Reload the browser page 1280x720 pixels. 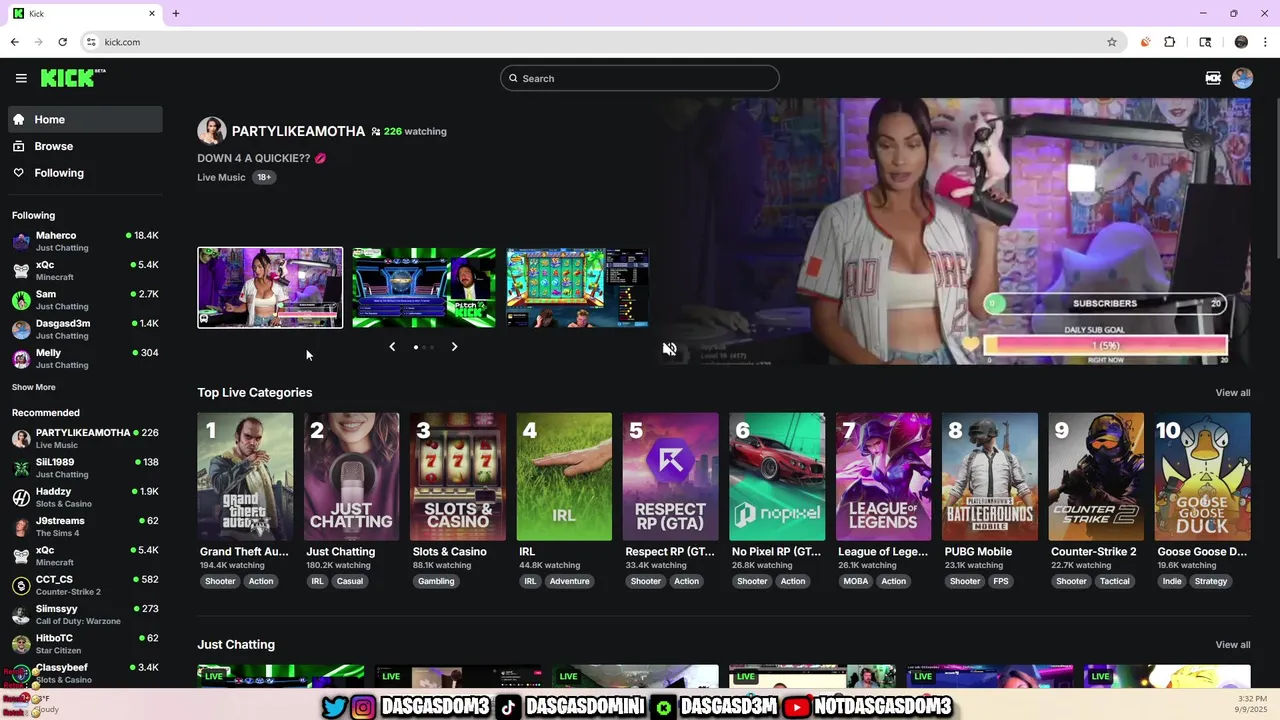click(62, 42)
